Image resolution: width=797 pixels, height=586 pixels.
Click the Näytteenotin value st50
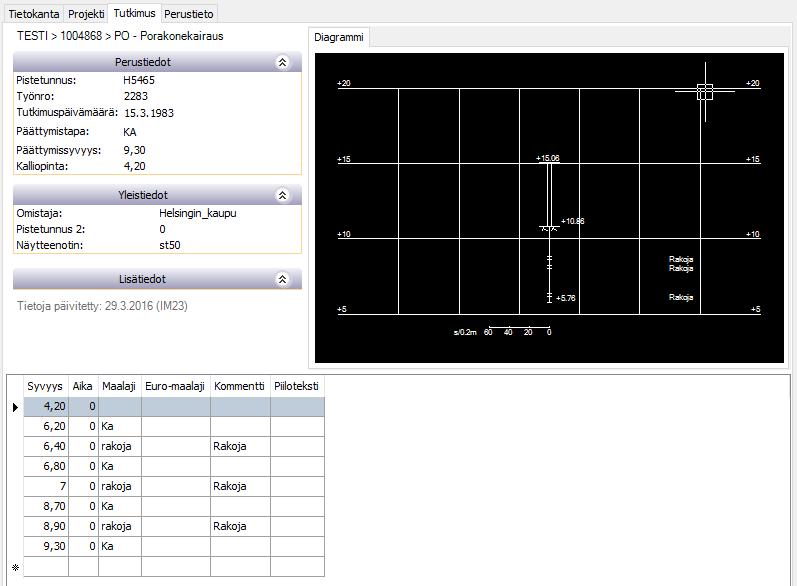click(x=170, y=245)
